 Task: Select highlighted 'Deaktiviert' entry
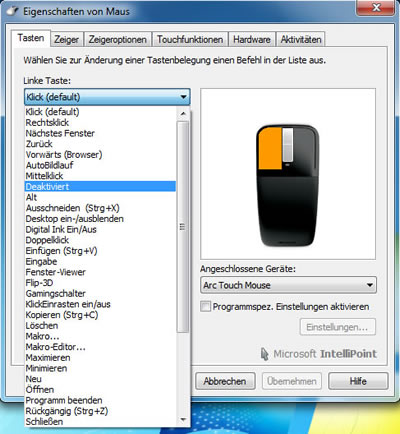click(100, 186)
